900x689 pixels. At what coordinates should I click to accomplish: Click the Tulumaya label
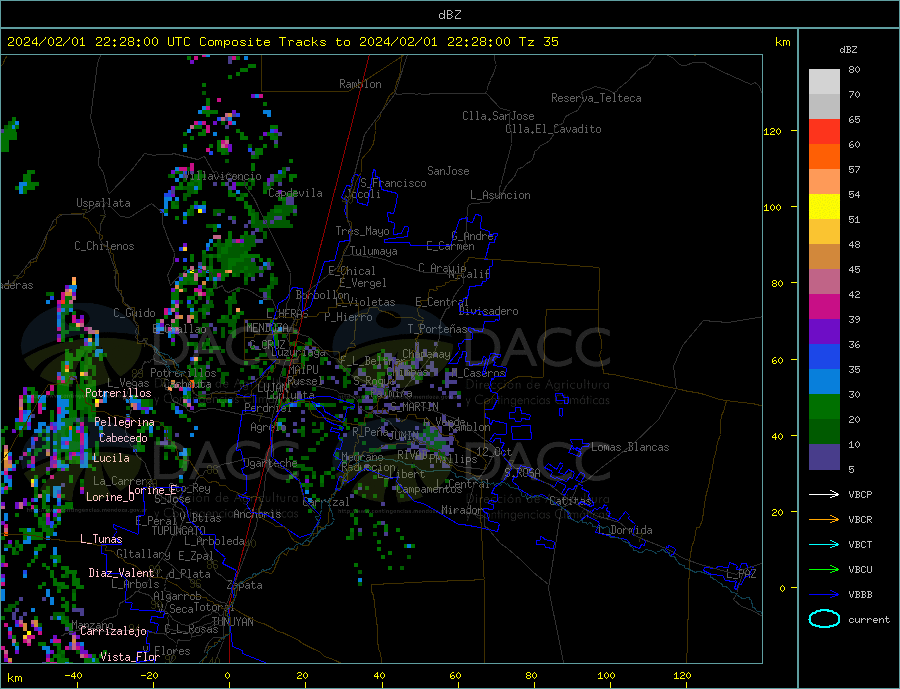point(374,251)
